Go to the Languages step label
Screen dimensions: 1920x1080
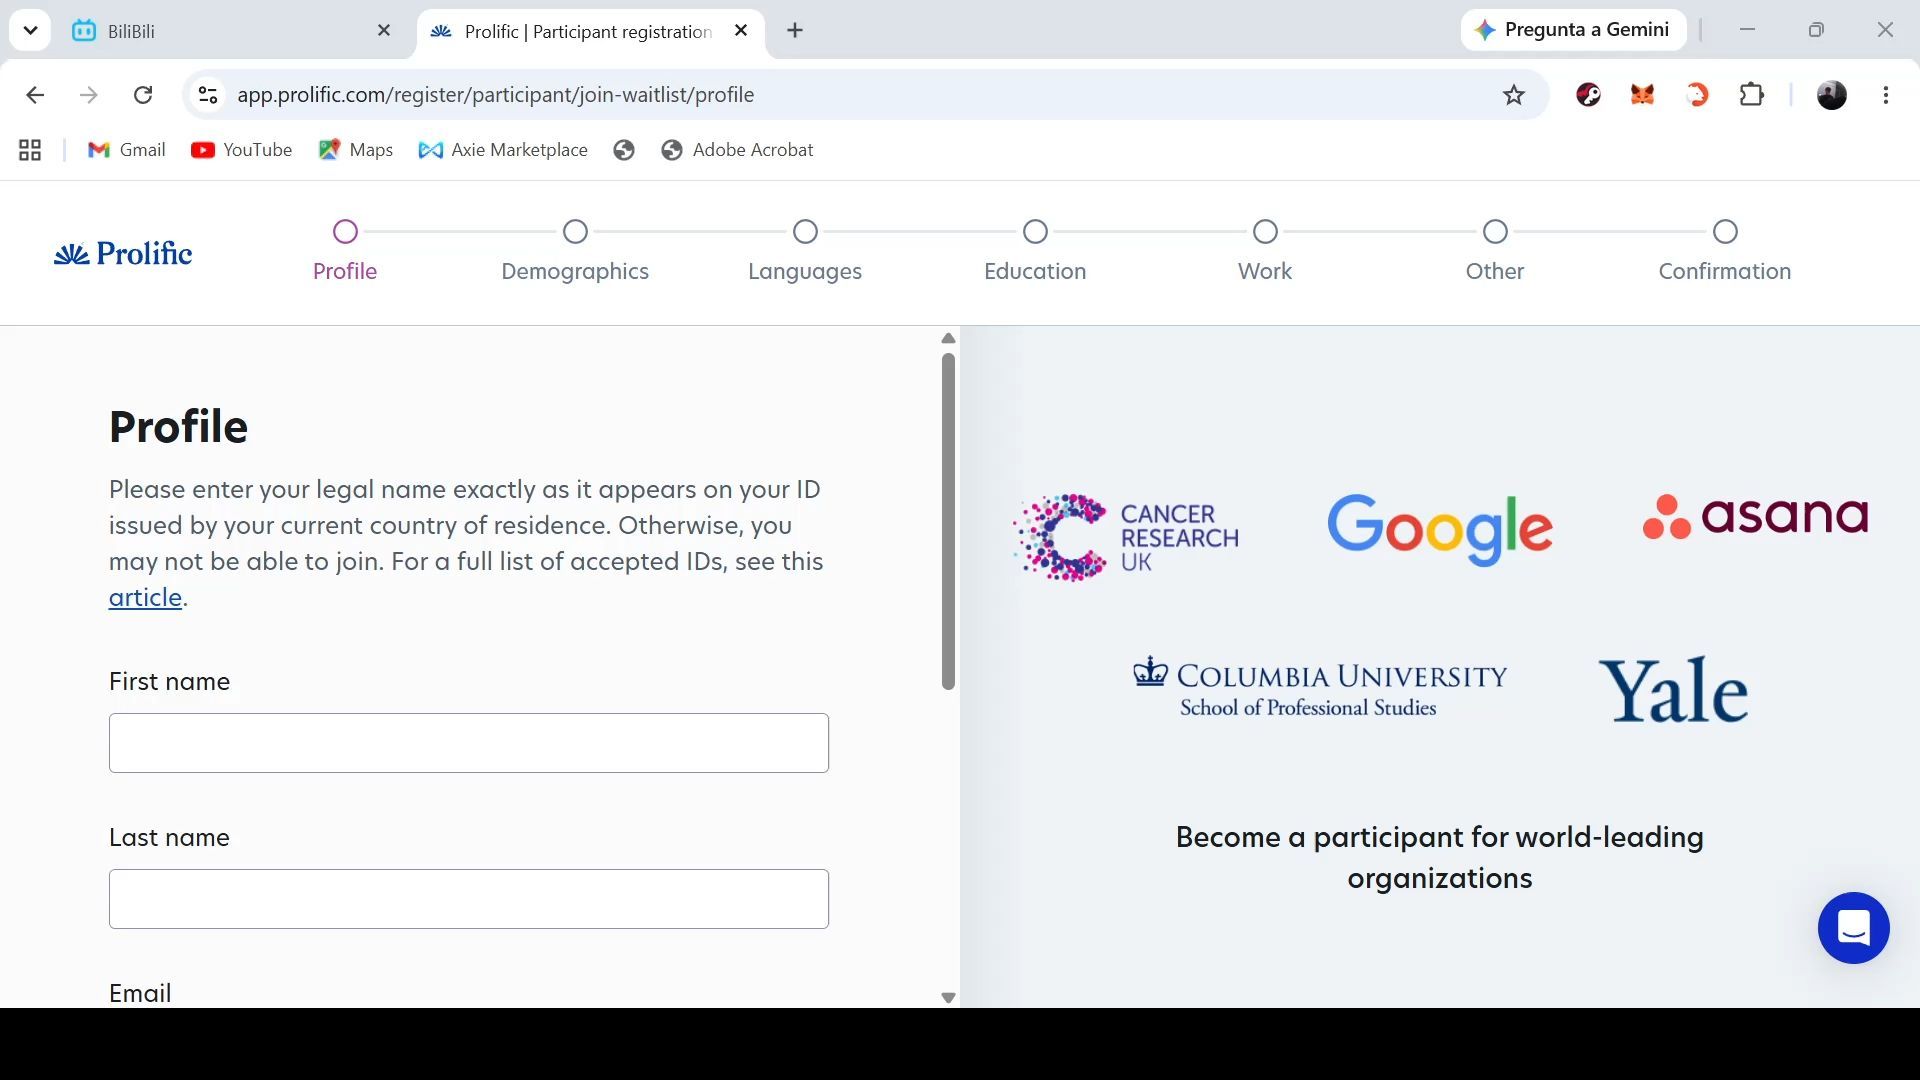pyautogui.click(x=805, y=272)
